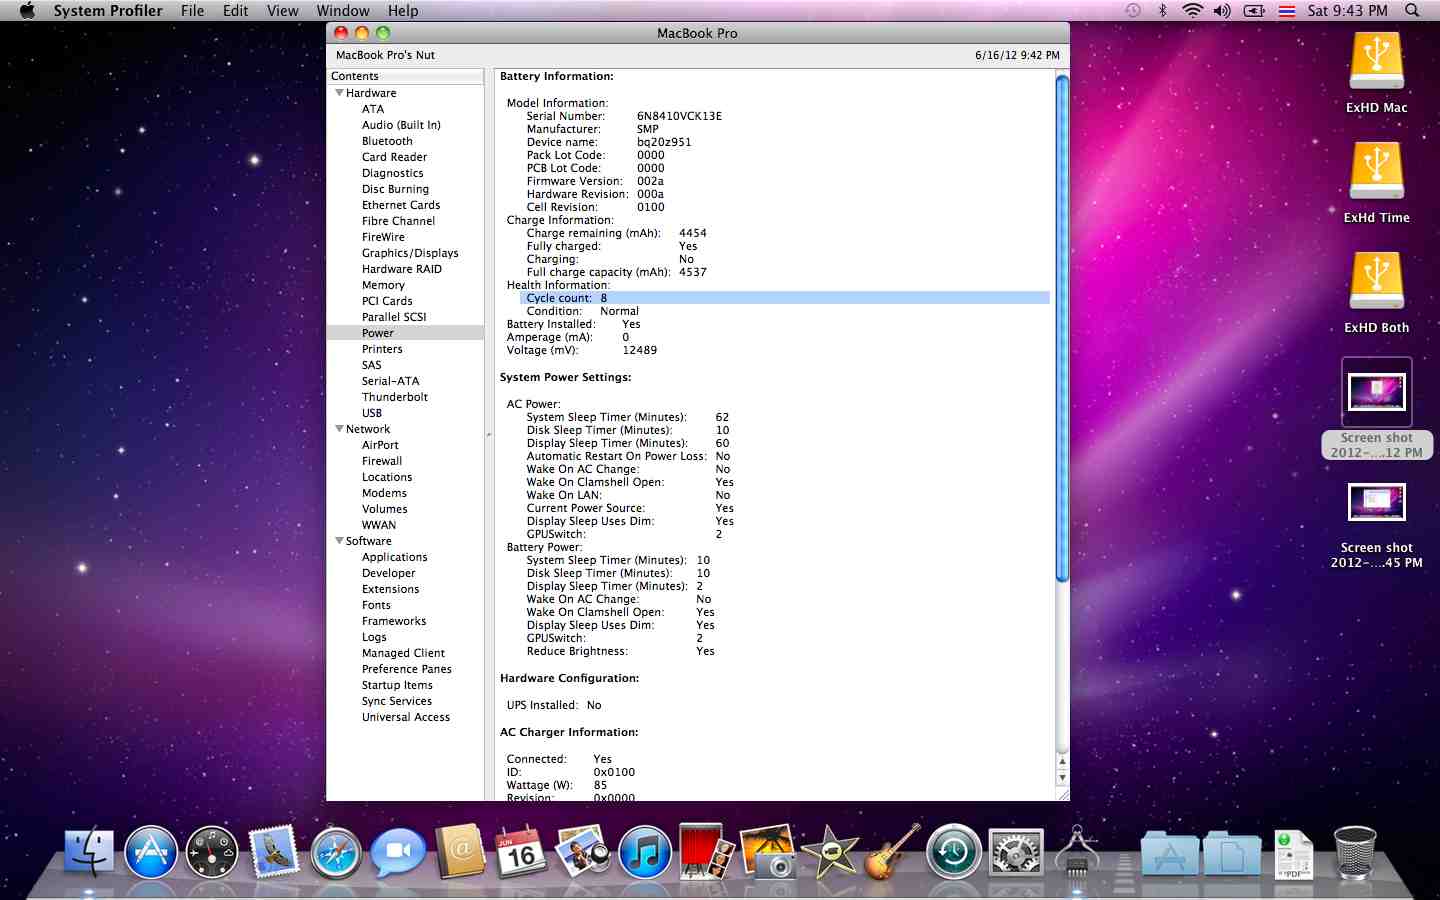Click the Bluetooth menu bar icon

pos(1162,11)
